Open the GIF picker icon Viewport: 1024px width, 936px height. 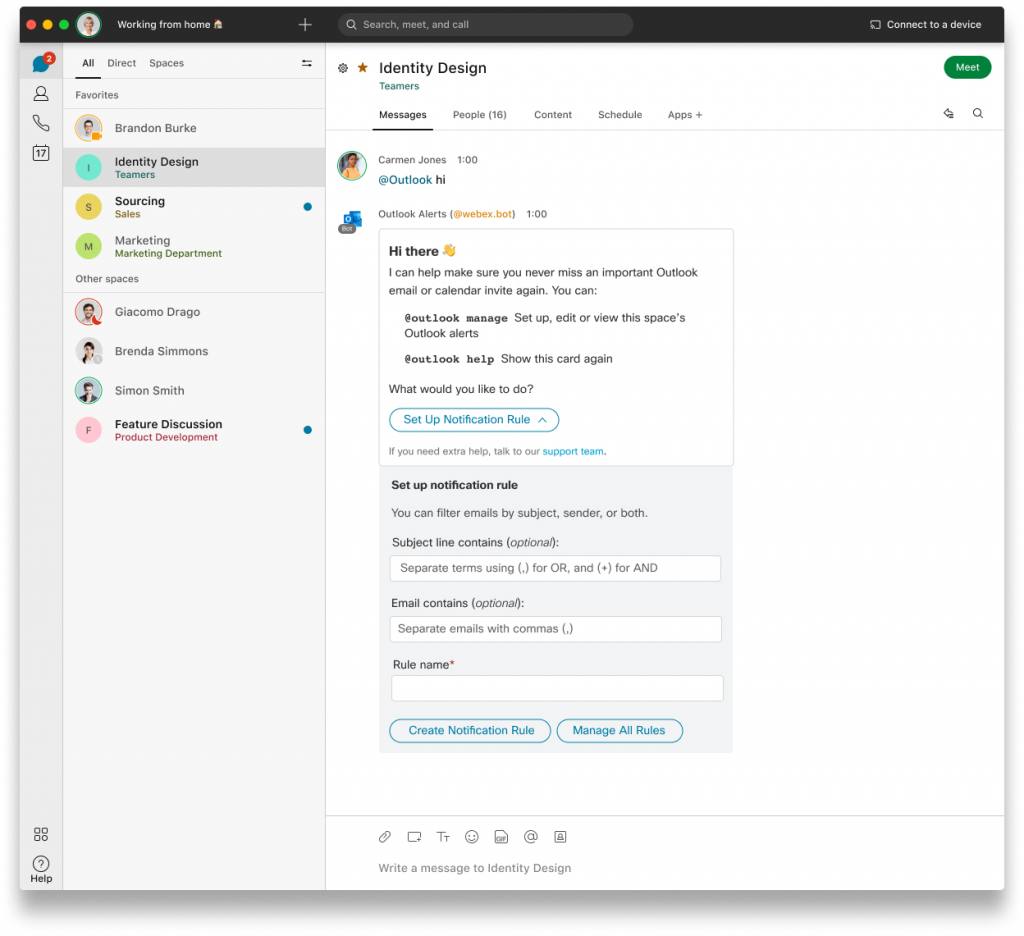(500, 837)
